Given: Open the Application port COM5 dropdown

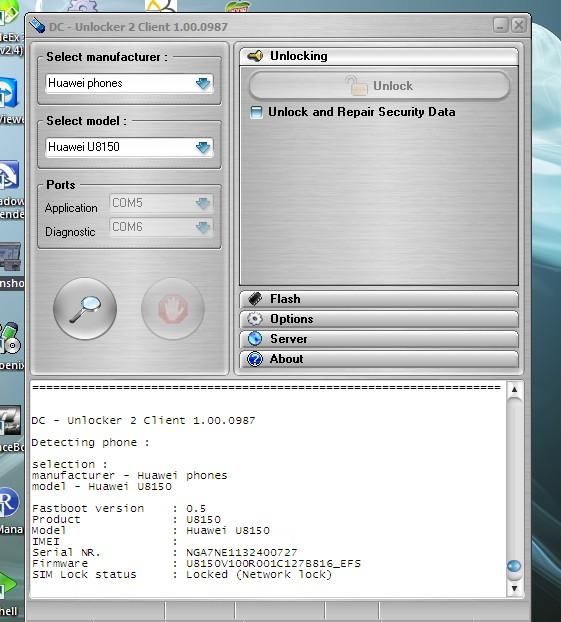Looking at the screenshot, I should 203,203.
